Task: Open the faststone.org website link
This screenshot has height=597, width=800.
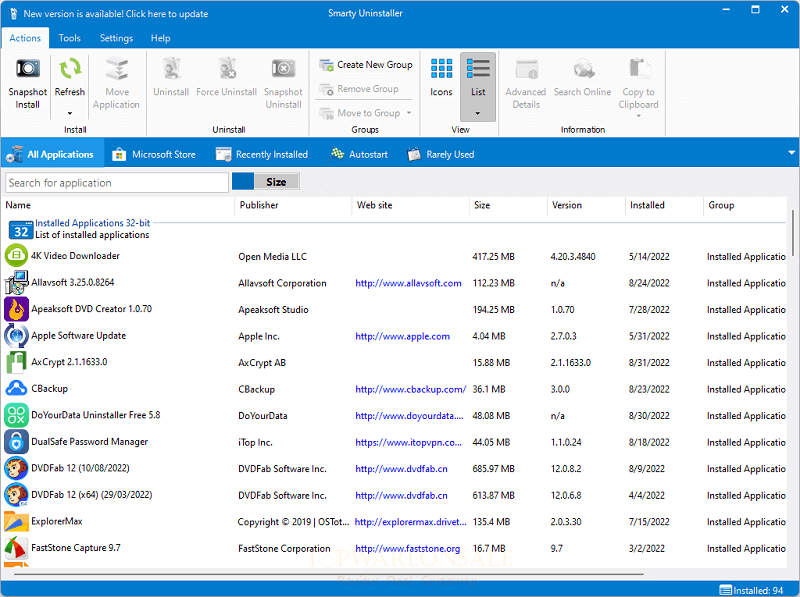Action: tap(408, 549)
